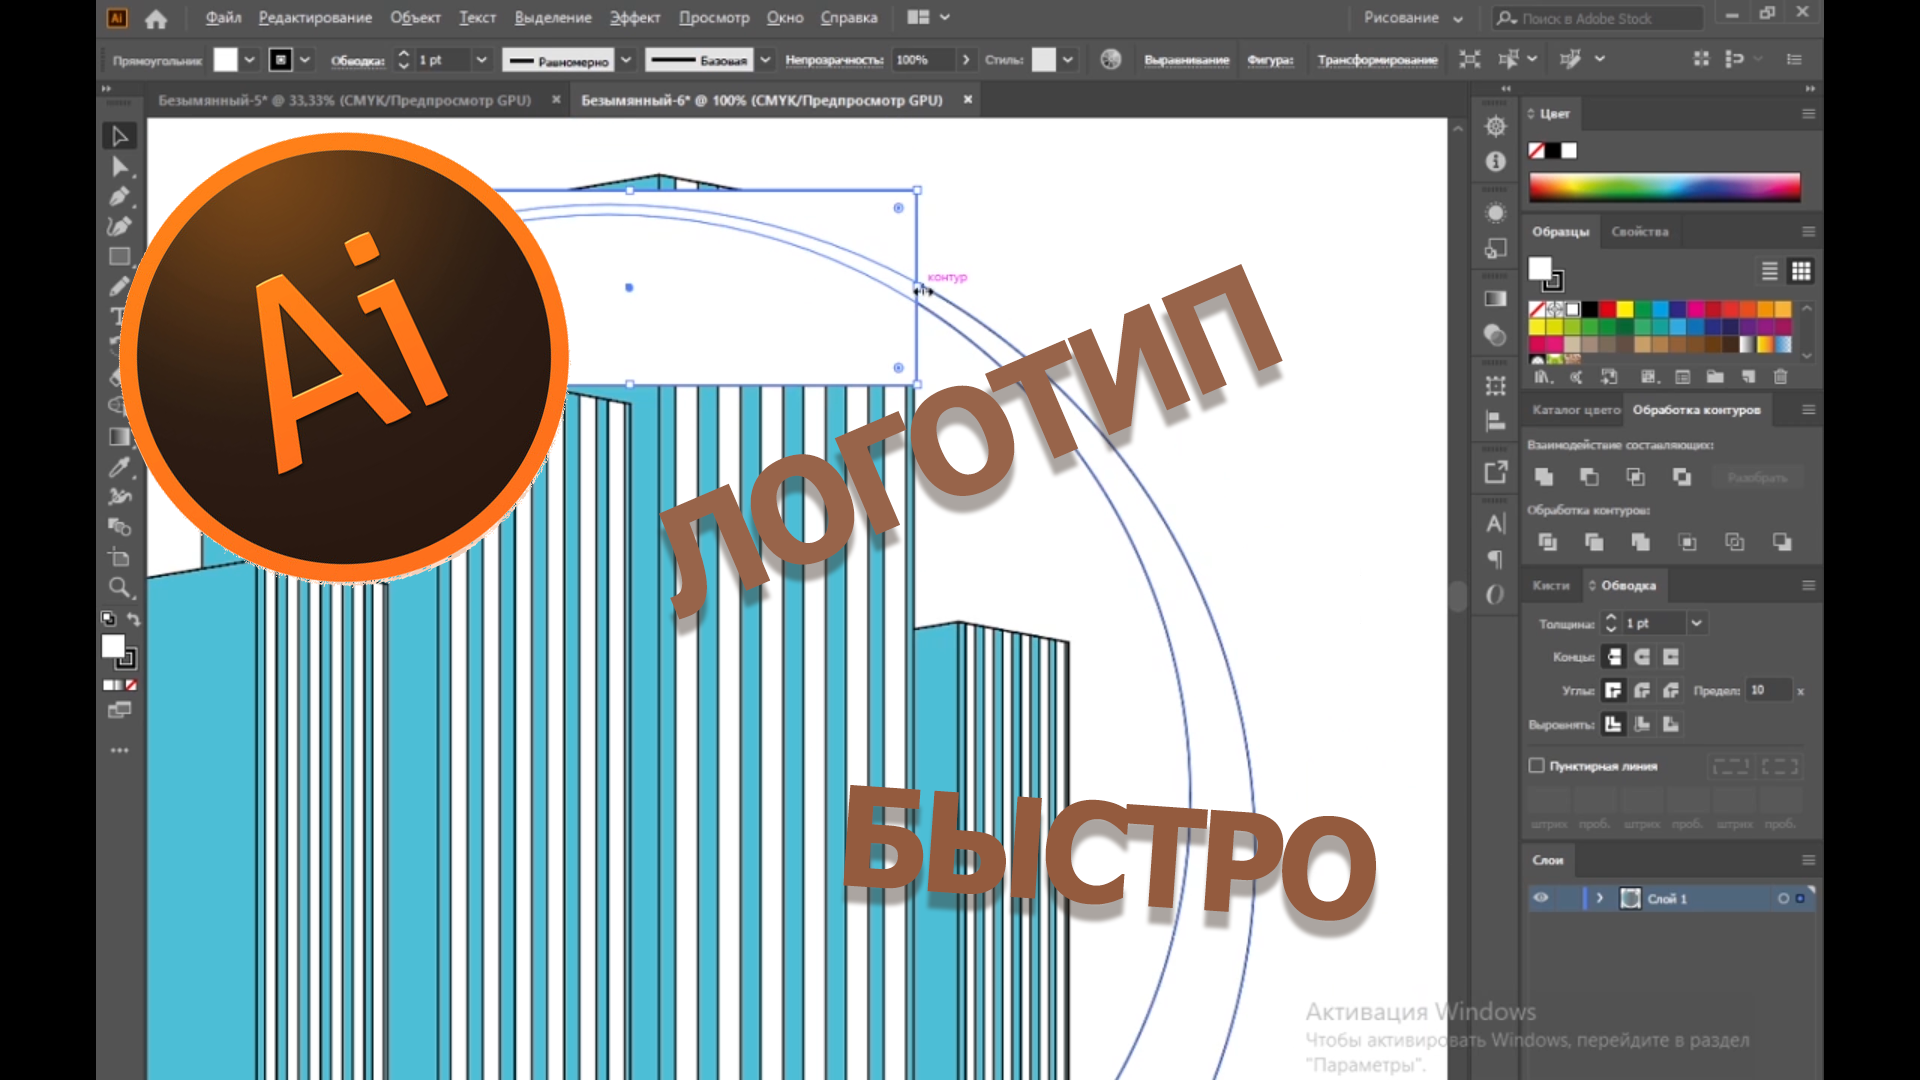This screenshot has height=1080, width=1920.
Task: Switch to the Безымянный-5 document tab
Action: (345, 100)
